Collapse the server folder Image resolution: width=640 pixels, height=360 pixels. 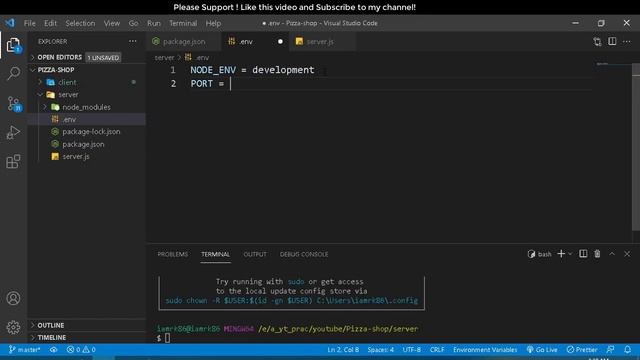tap(68, 94)
